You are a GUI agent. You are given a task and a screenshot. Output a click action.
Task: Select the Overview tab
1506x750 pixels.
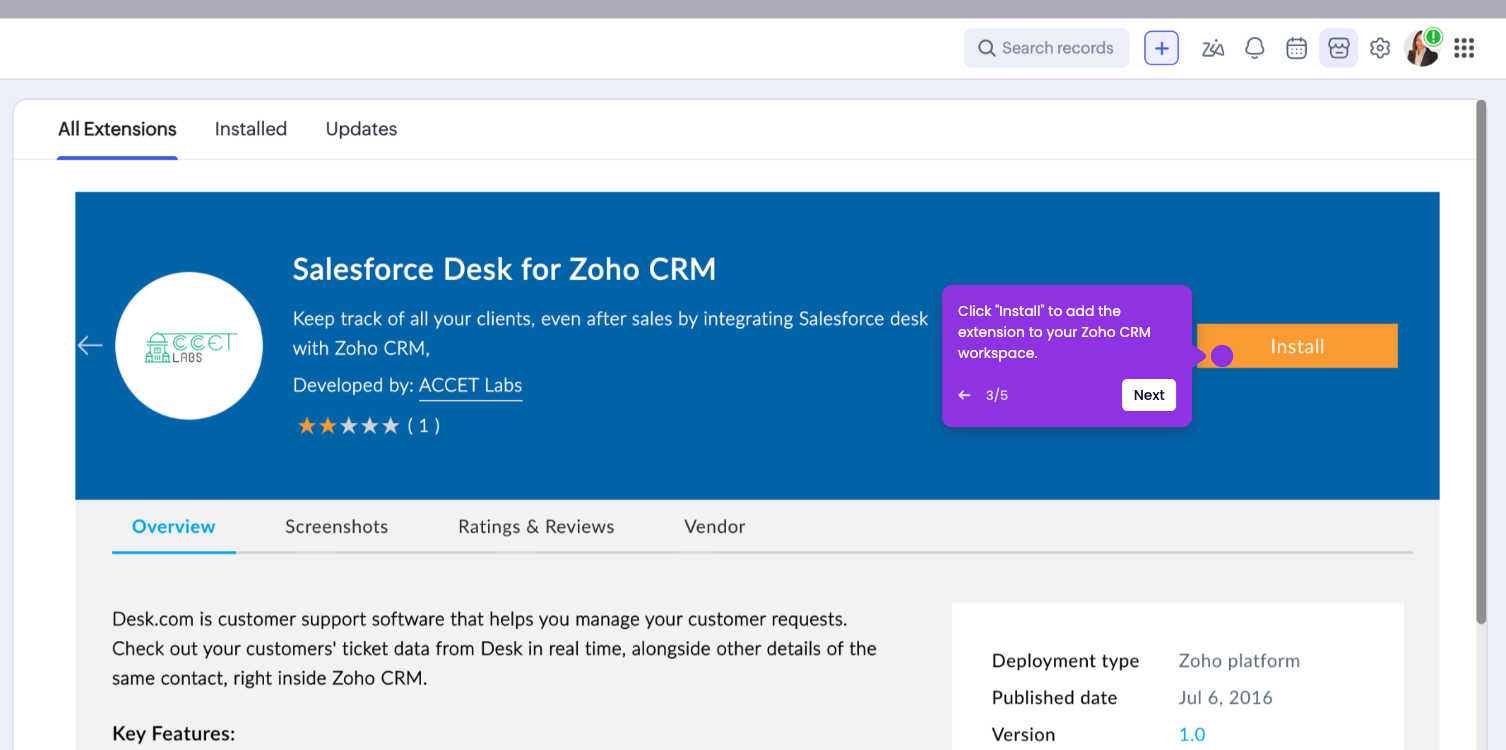click(x=174, y=527)
